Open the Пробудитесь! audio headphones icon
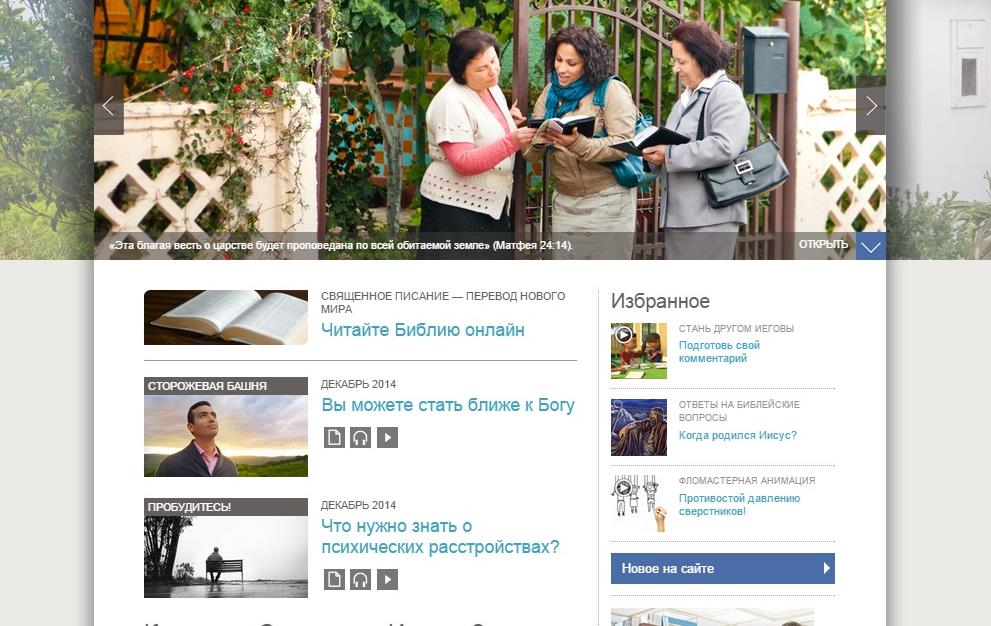 tap(361, 579)
